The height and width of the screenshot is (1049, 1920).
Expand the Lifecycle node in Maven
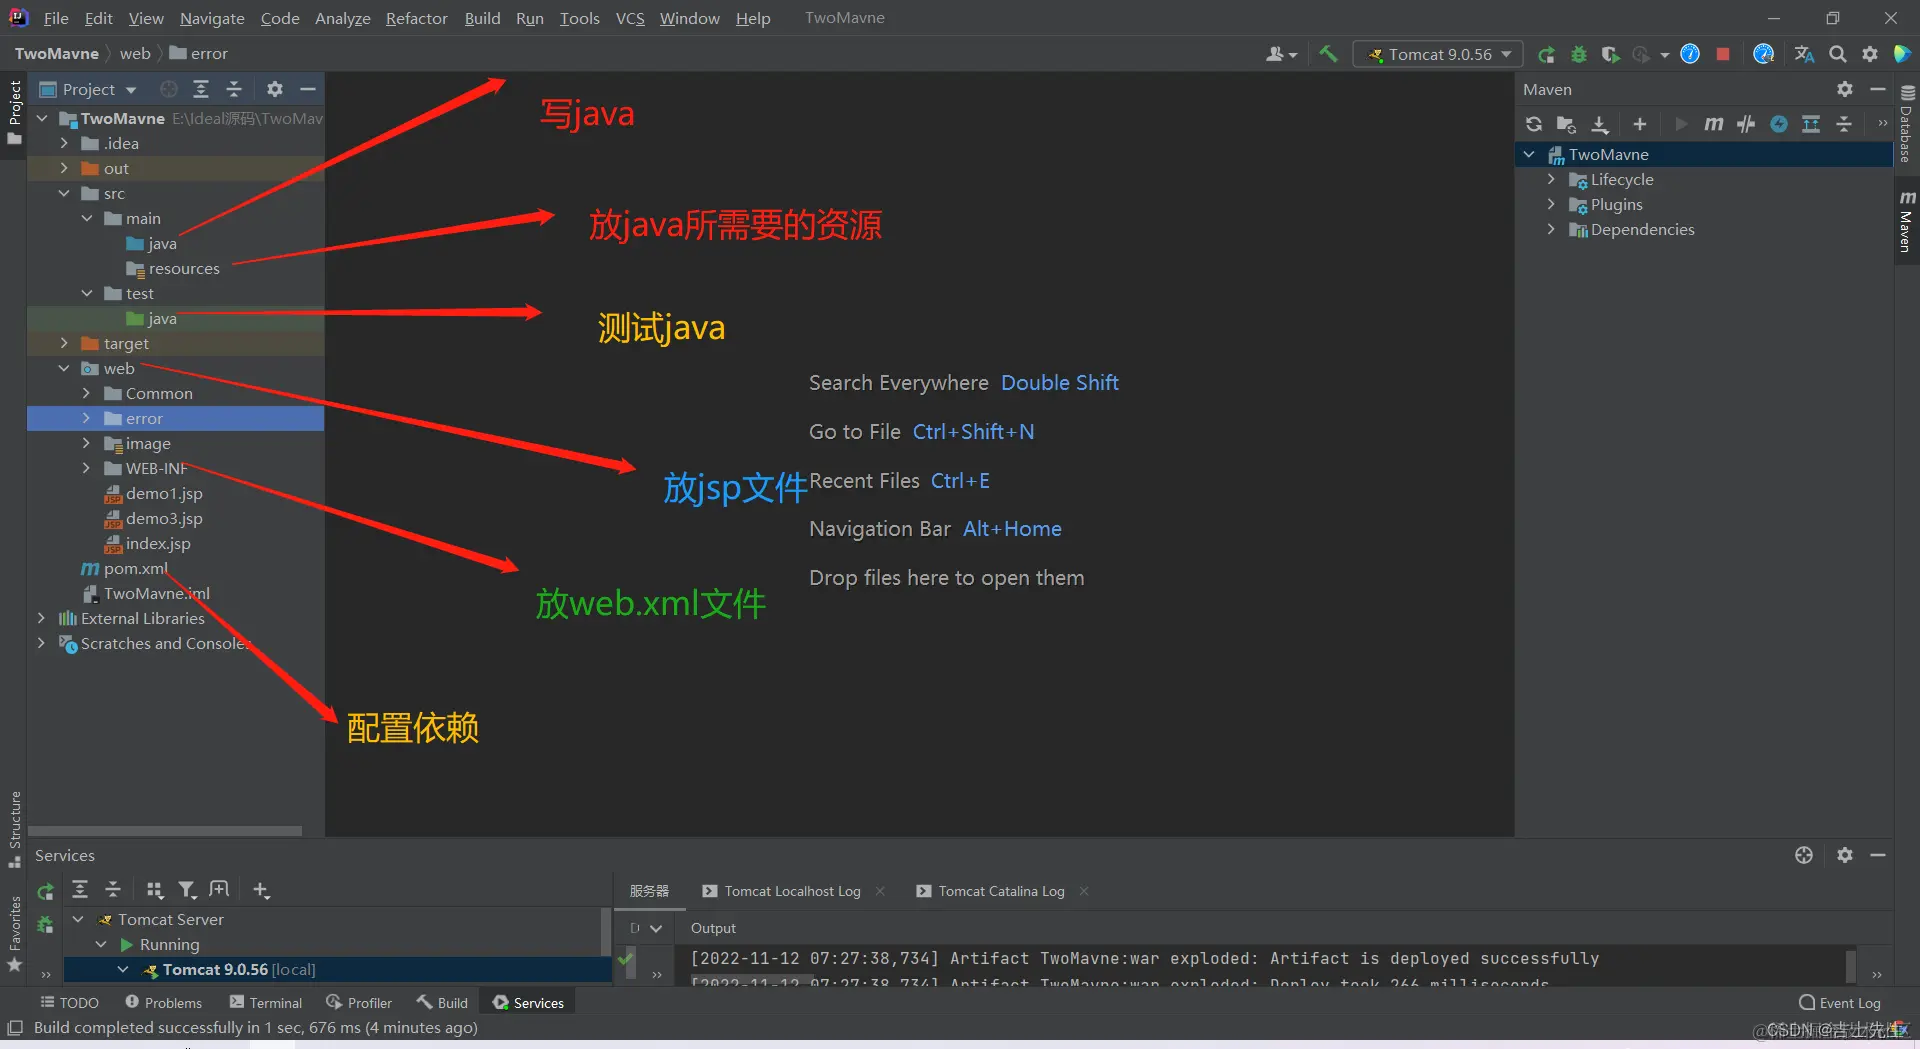pos(1551,179)
